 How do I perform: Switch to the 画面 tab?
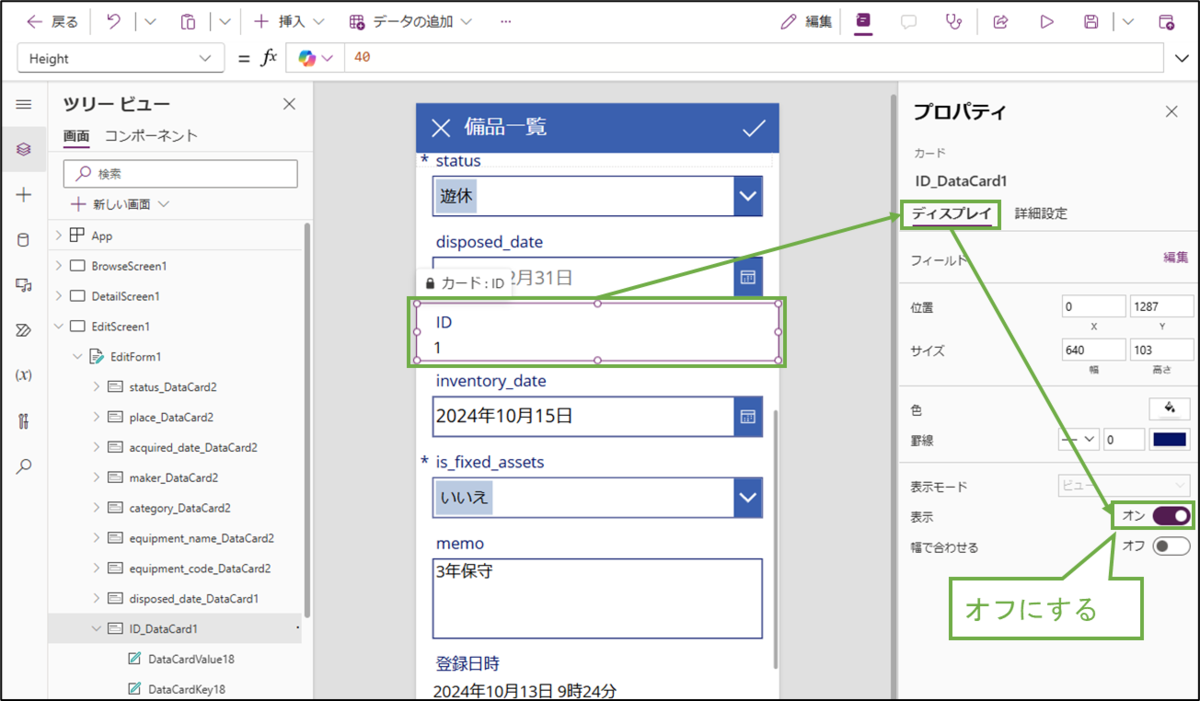pos(76,136)
